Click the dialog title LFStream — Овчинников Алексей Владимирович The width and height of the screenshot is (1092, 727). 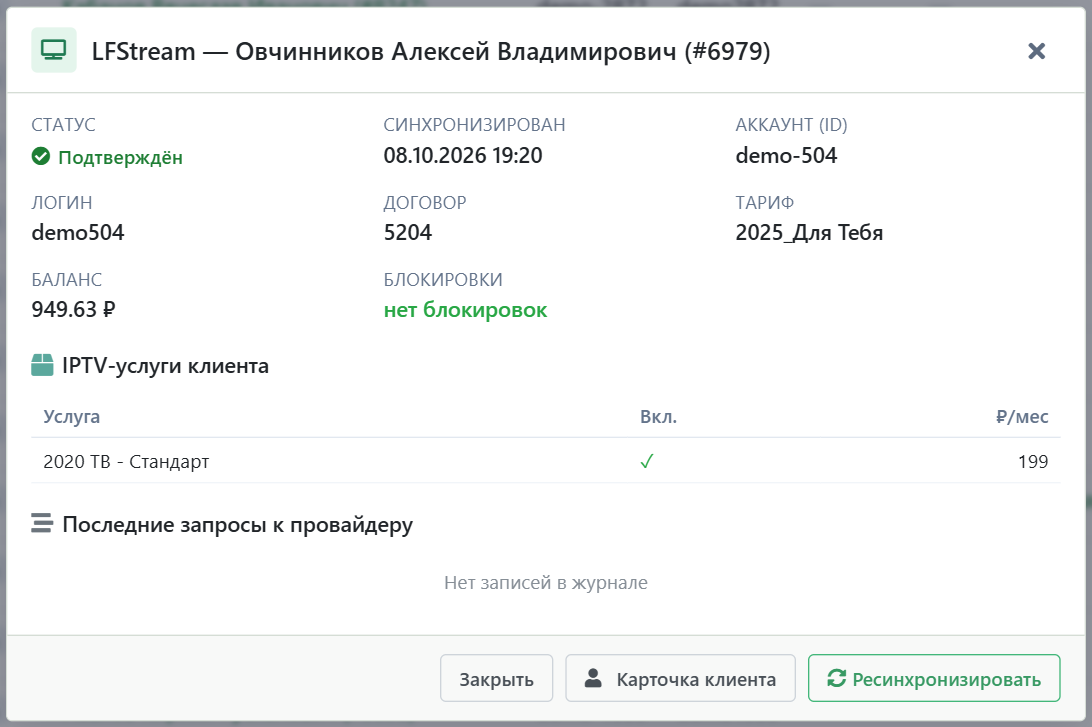[x=431, y=52]
